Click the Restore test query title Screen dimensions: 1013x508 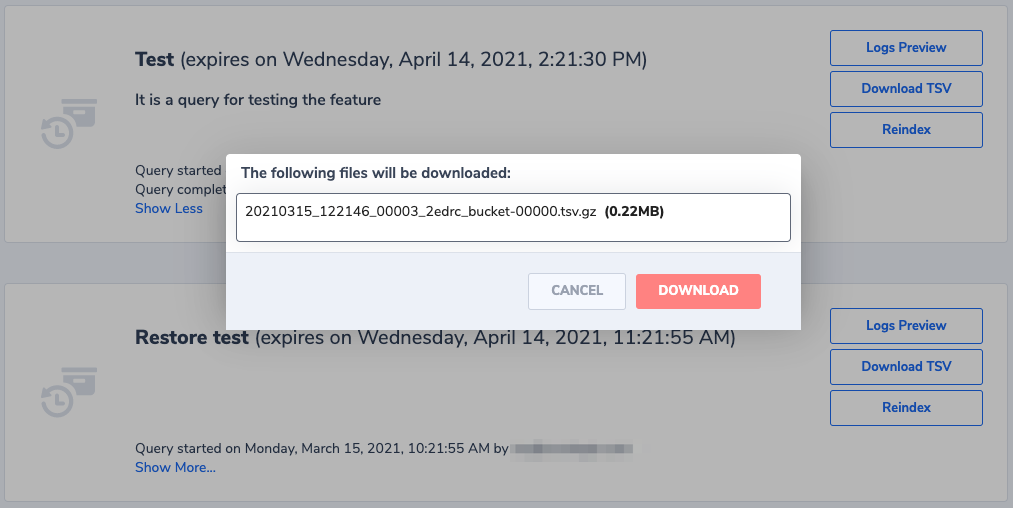coord(191,337)
